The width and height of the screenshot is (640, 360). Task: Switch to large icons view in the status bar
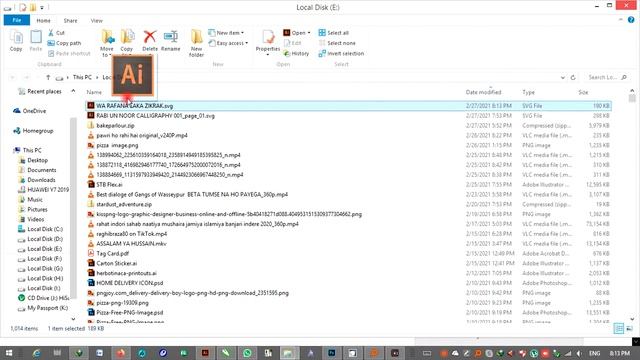click(x=630, y=329)
